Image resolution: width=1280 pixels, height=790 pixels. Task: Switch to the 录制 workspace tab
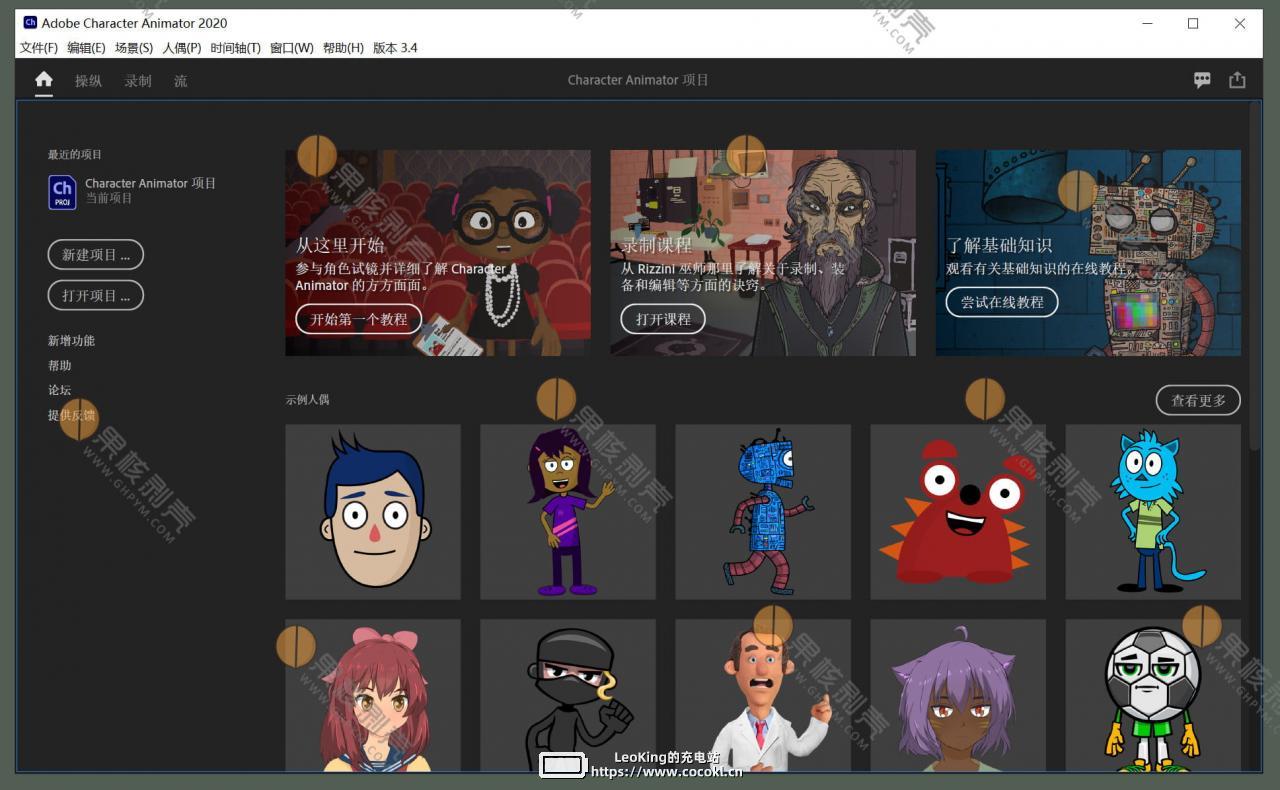click(x=138, y=81)
